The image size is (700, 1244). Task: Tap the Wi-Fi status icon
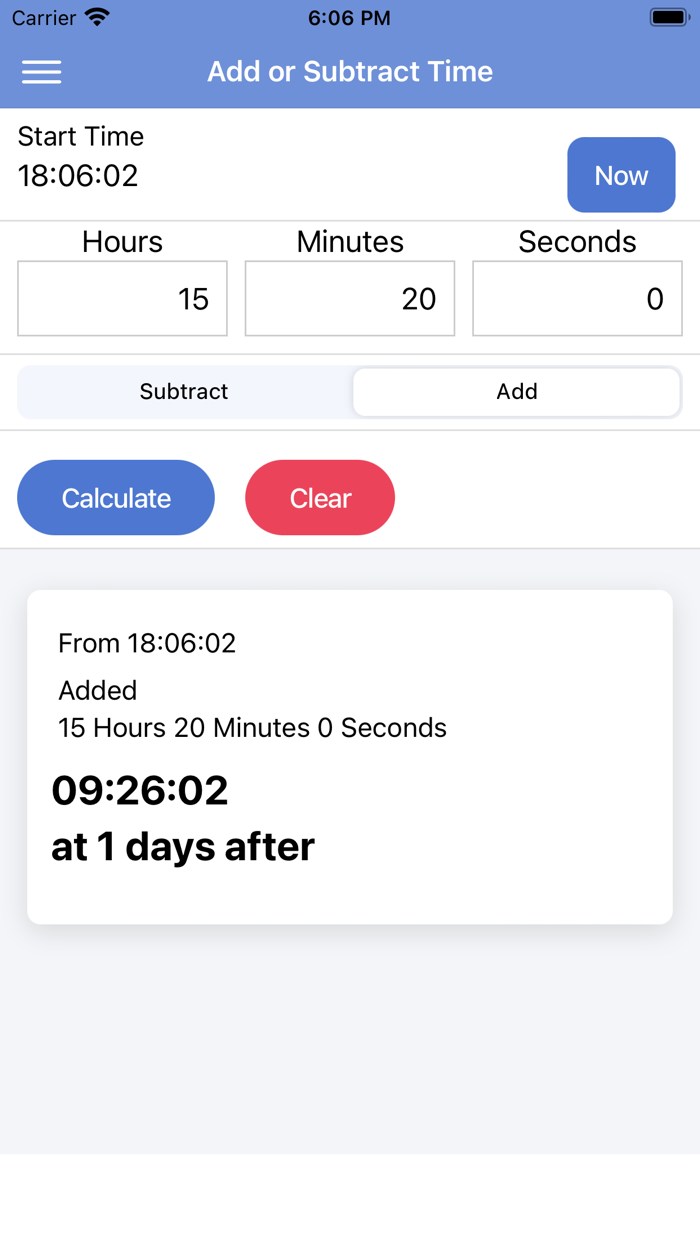click(x=94, y=16)
